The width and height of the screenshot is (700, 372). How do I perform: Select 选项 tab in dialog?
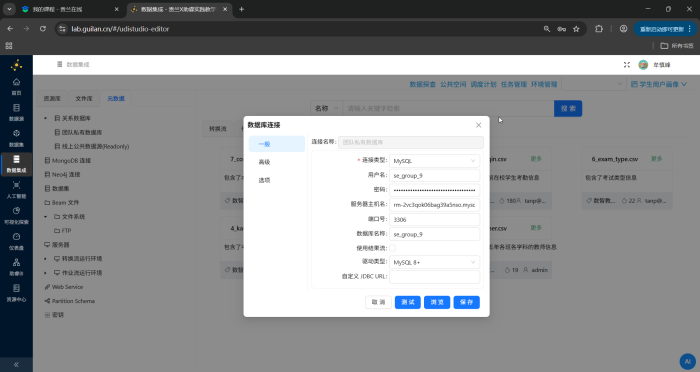click(277, 180)
